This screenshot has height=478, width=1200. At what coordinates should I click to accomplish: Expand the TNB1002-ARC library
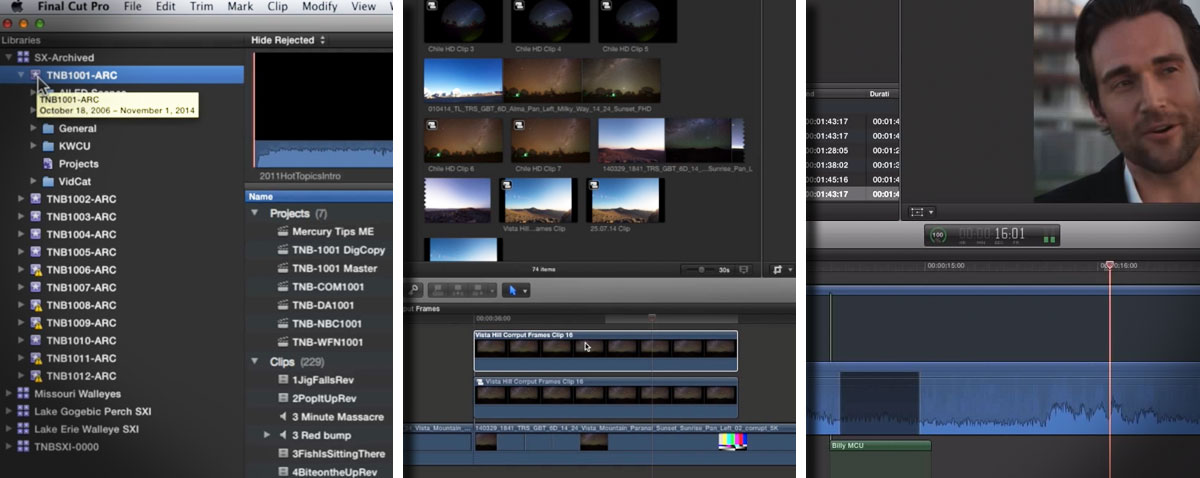pos(22,199)
